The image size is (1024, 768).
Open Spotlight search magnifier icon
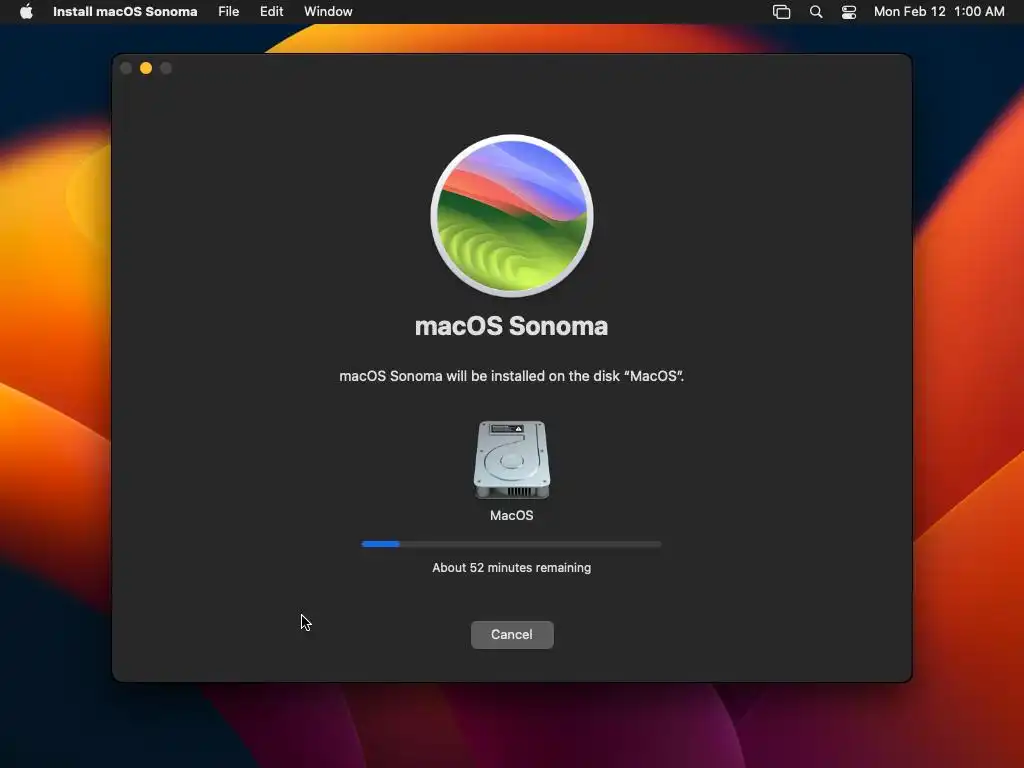tap(816, 12)
